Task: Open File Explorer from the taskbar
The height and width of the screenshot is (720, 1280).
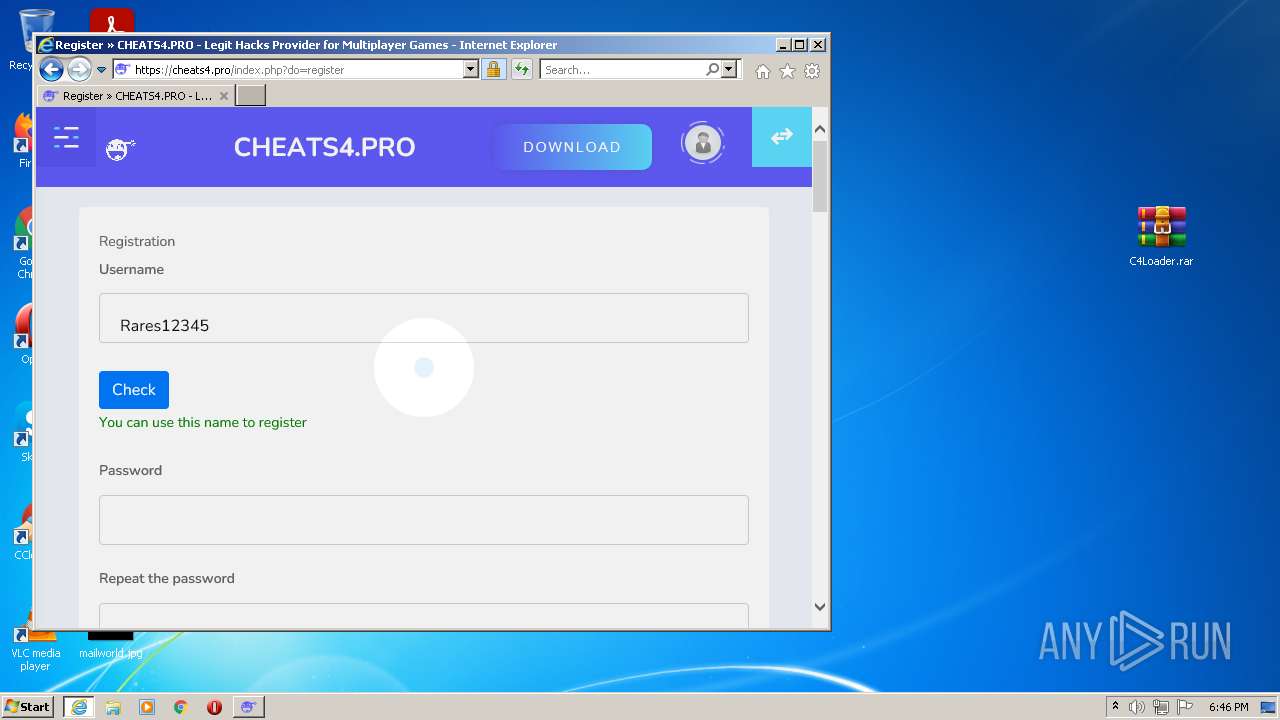Action: tap(113, 707)
